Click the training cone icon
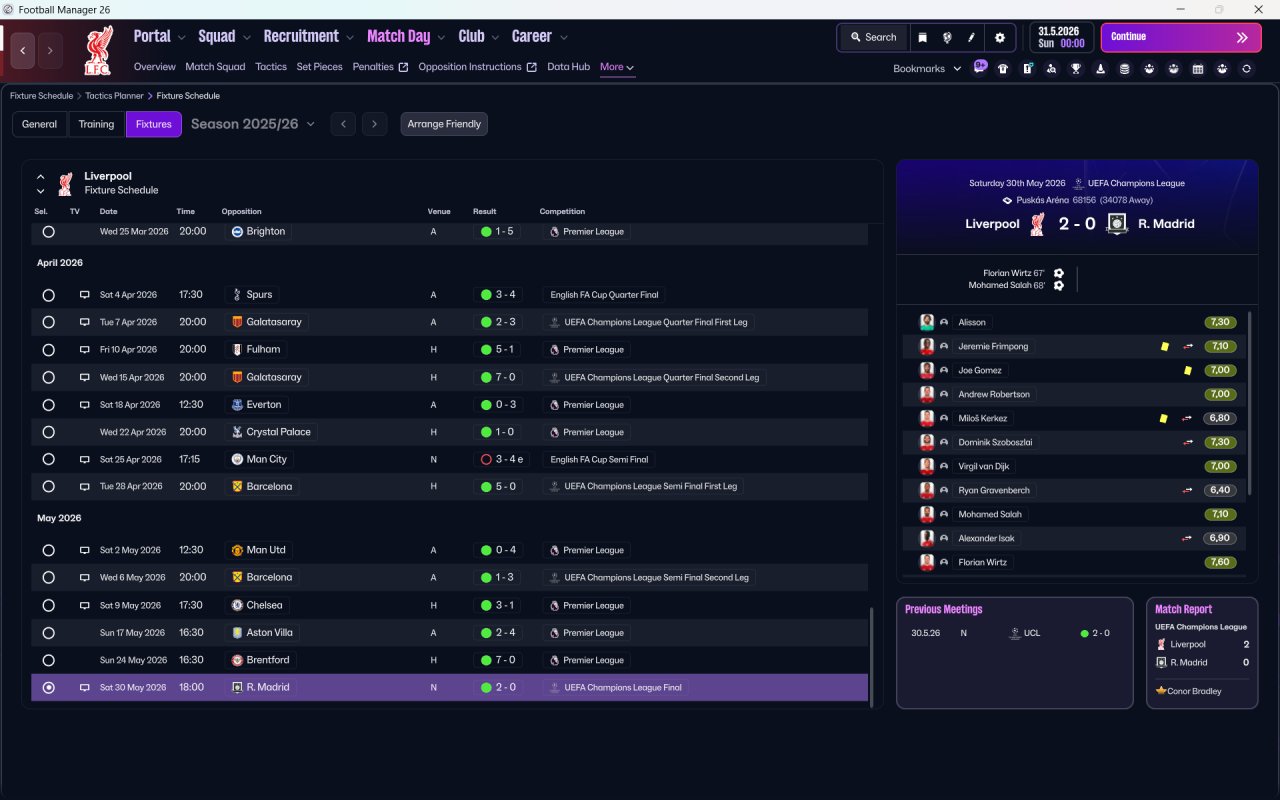 (1101, 69)
